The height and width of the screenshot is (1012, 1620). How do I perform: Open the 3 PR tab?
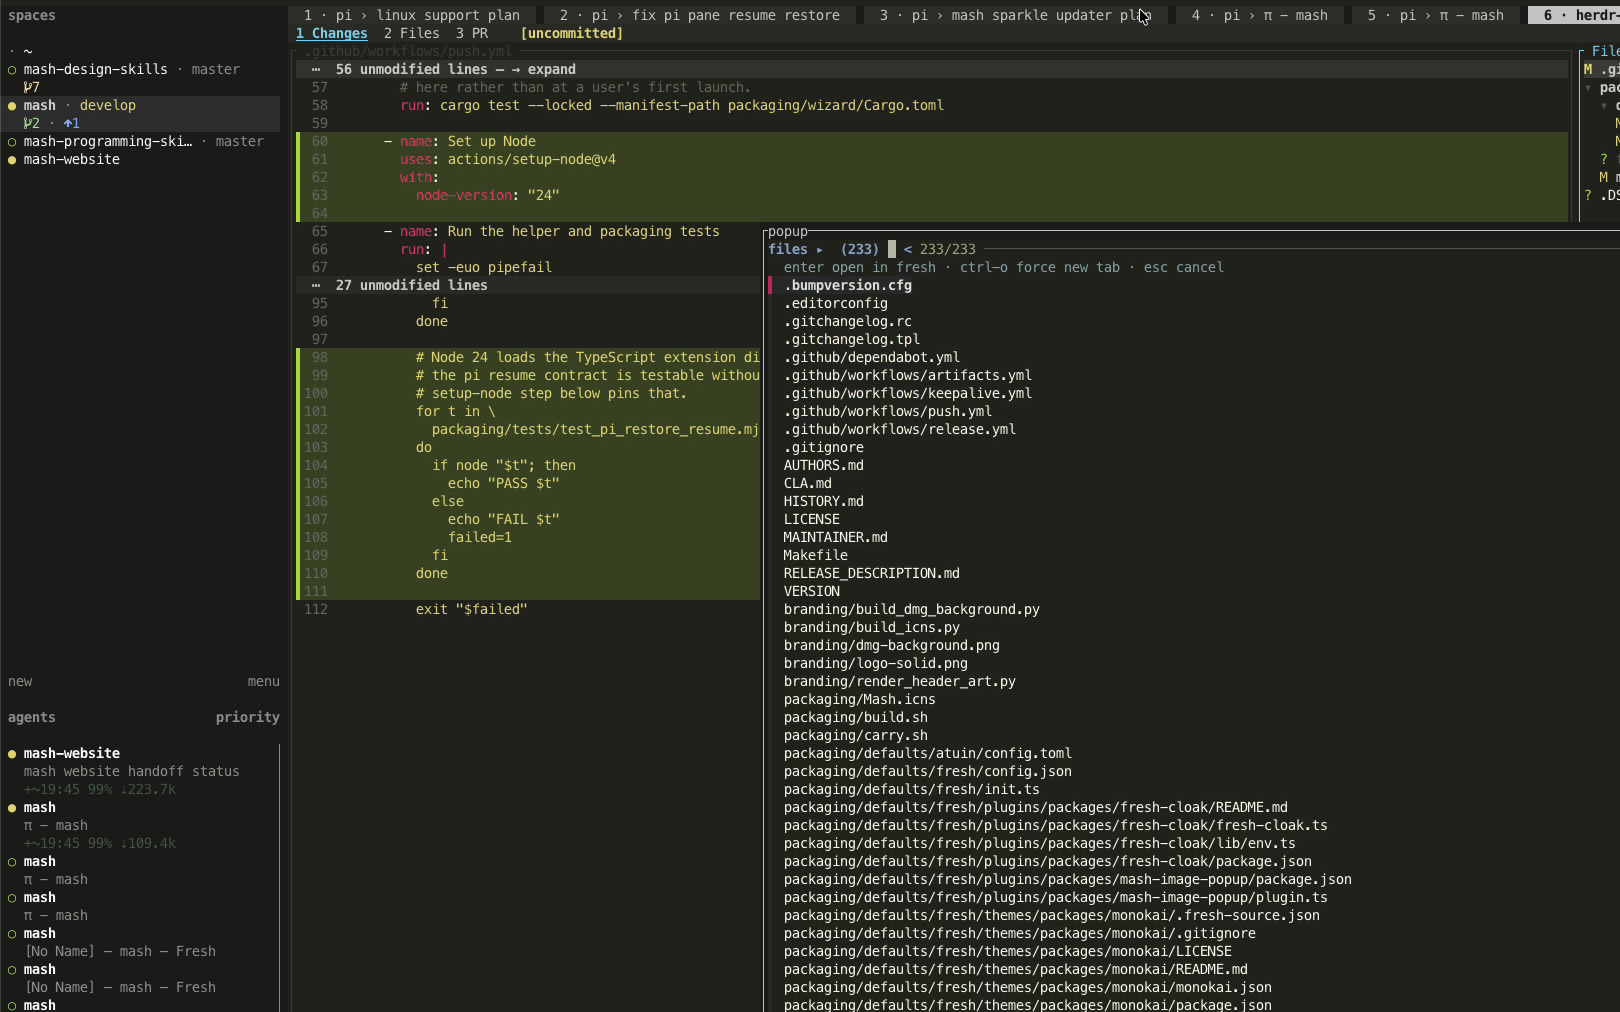(x=472, y=33)
